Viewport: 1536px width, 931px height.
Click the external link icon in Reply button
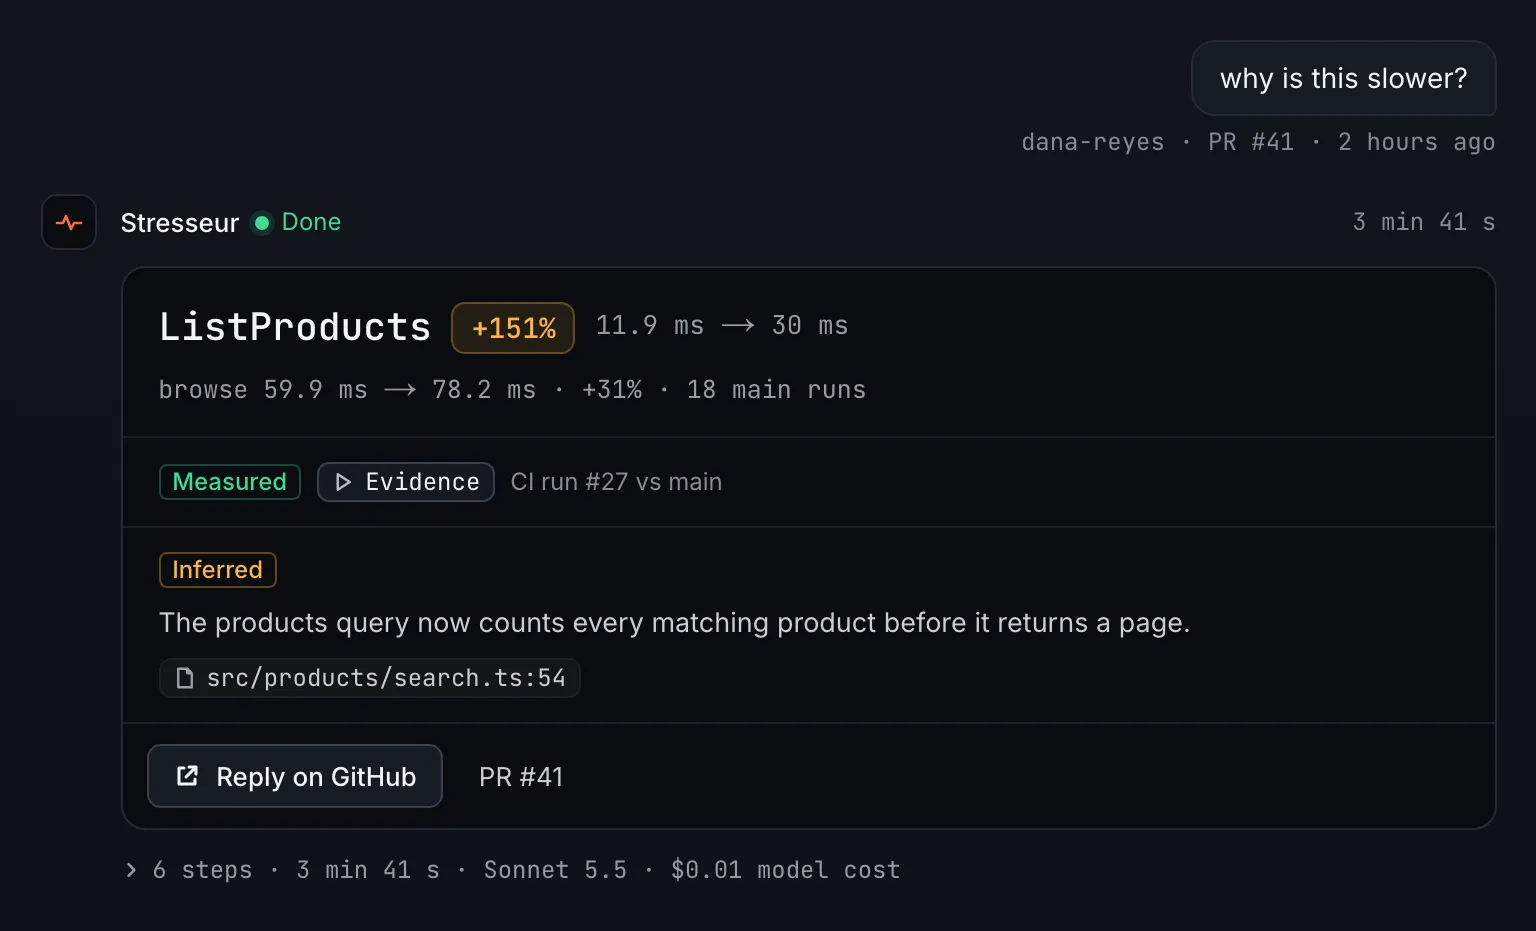(x=187, y=776)
